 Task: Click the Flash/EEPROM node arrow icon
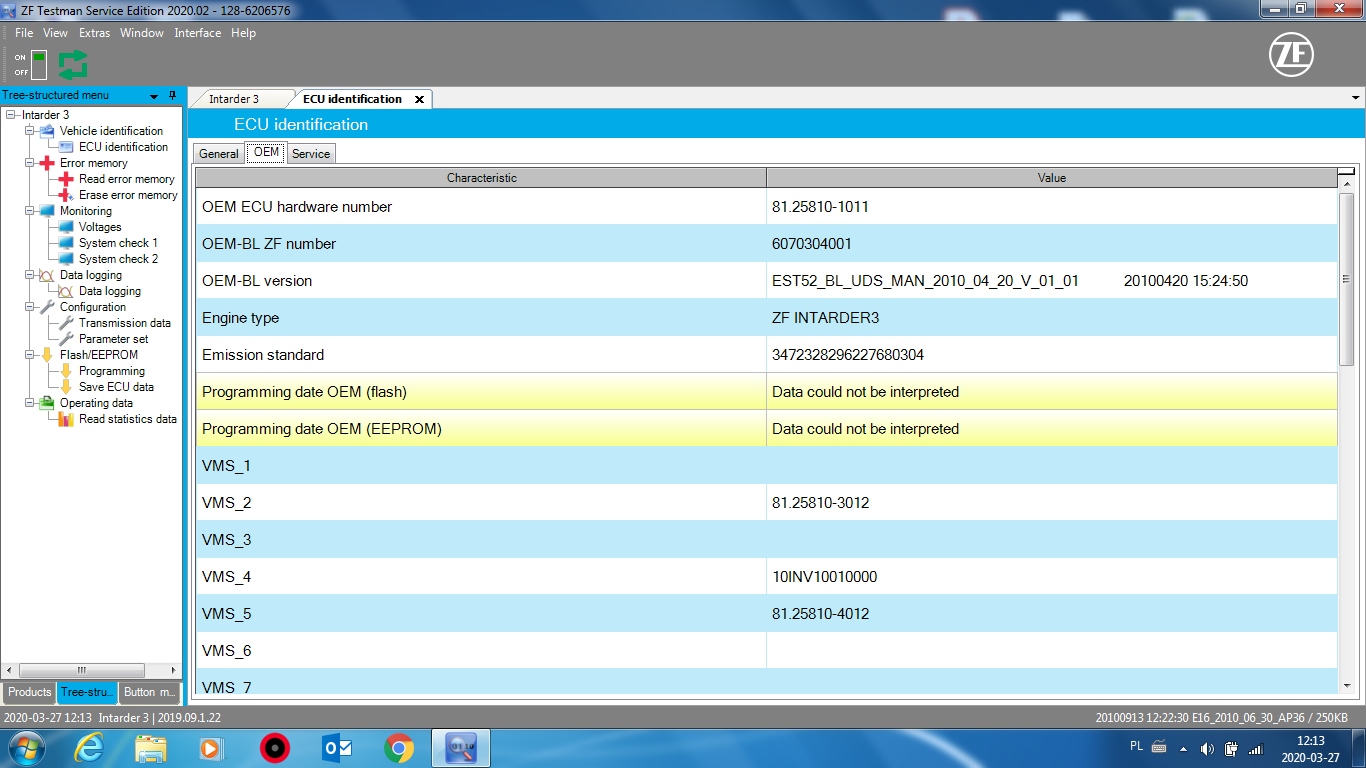(x=47, y=355)
